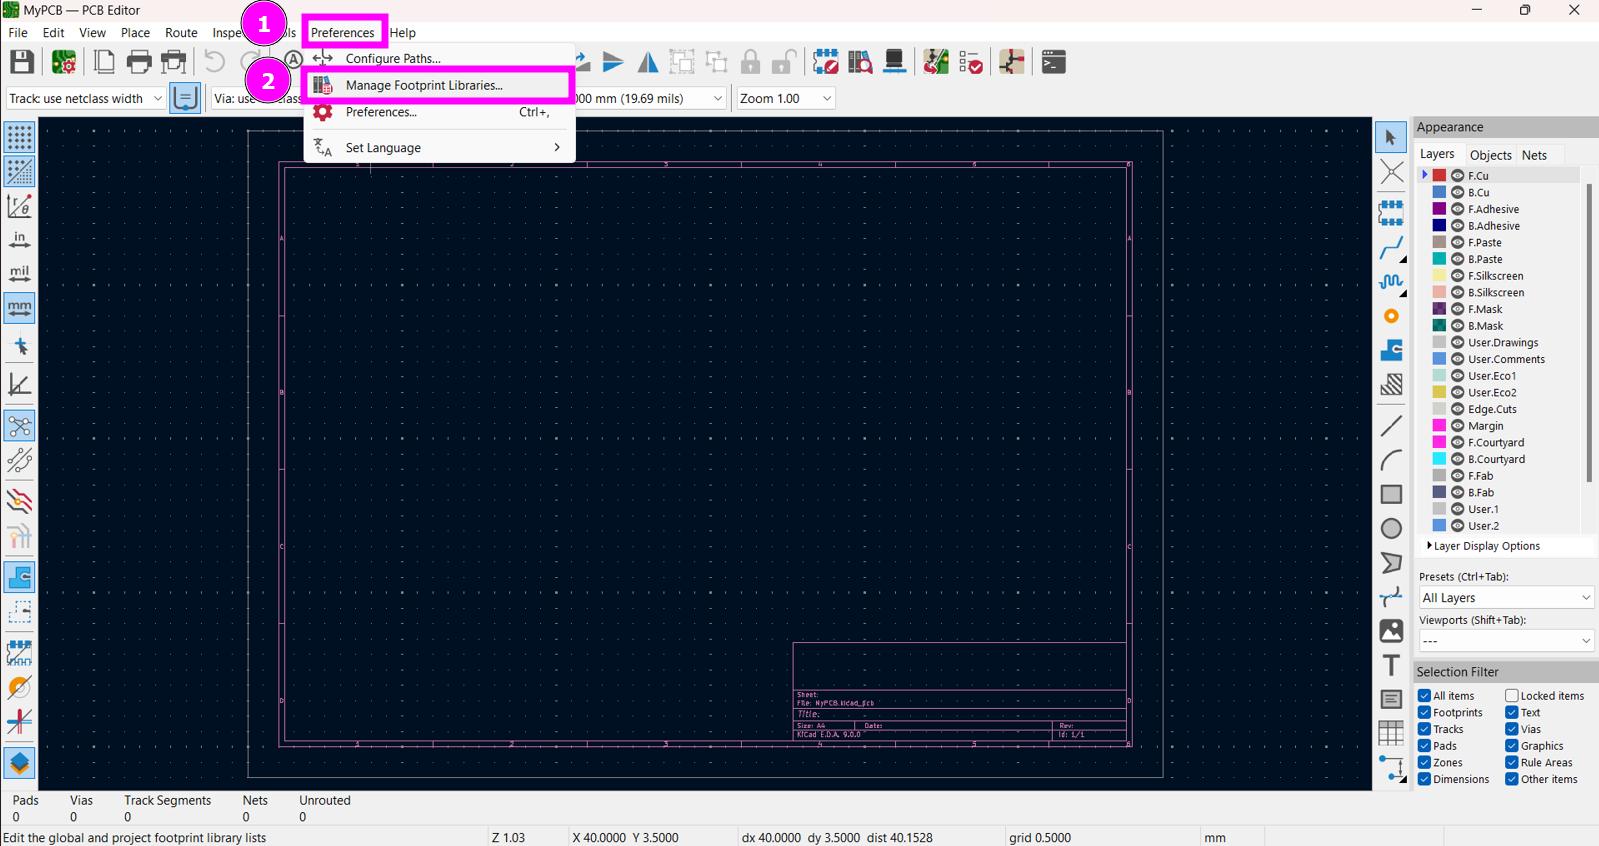Open the Set Language submenu
The image size is (1599, 846).
439,148
